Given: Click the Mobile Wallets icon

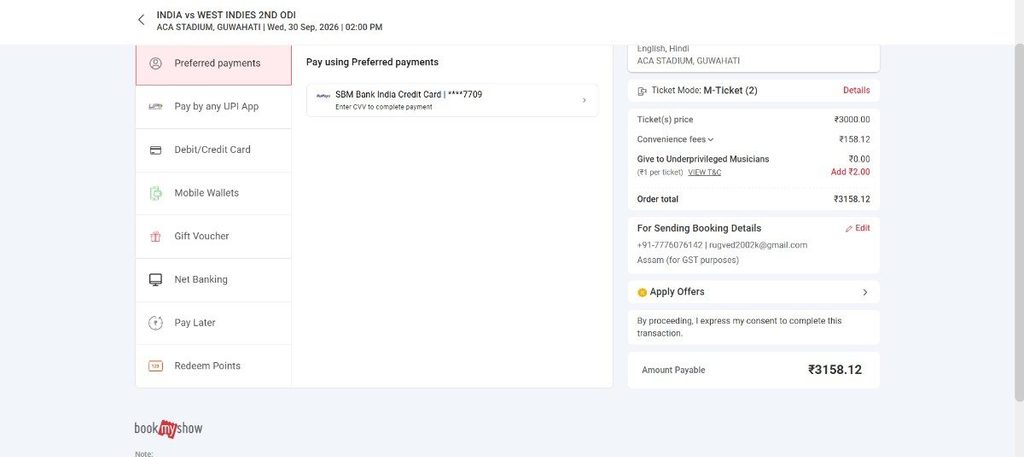Looking at the screenshot, I should (155, 193).
